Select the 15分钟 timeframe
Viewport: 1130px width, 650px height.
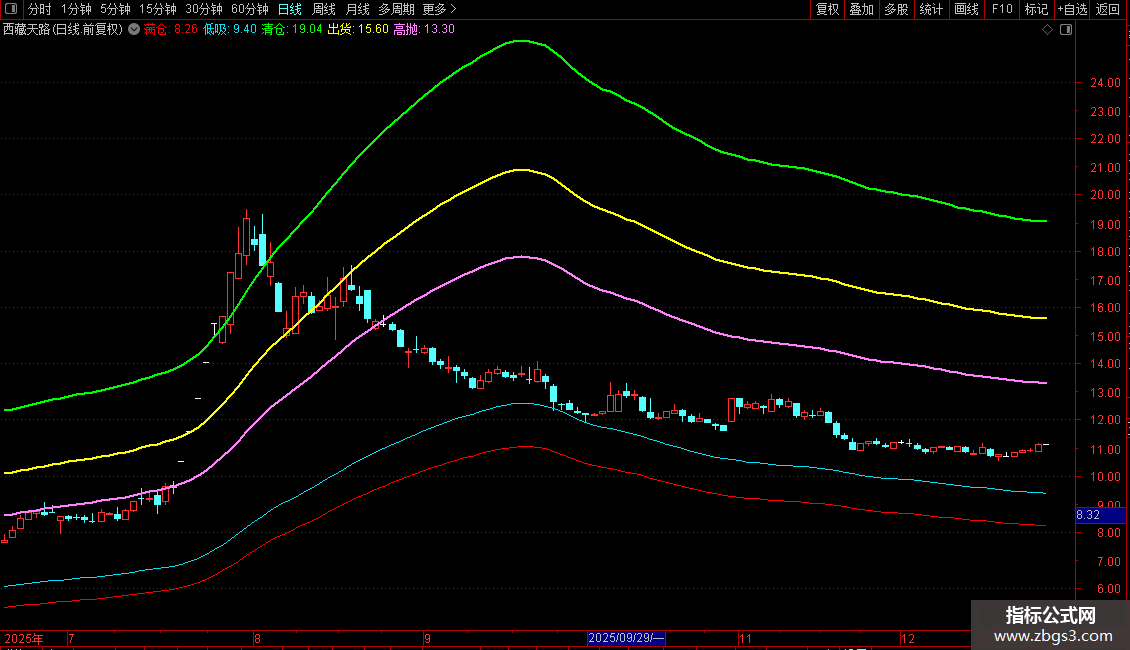158,9
